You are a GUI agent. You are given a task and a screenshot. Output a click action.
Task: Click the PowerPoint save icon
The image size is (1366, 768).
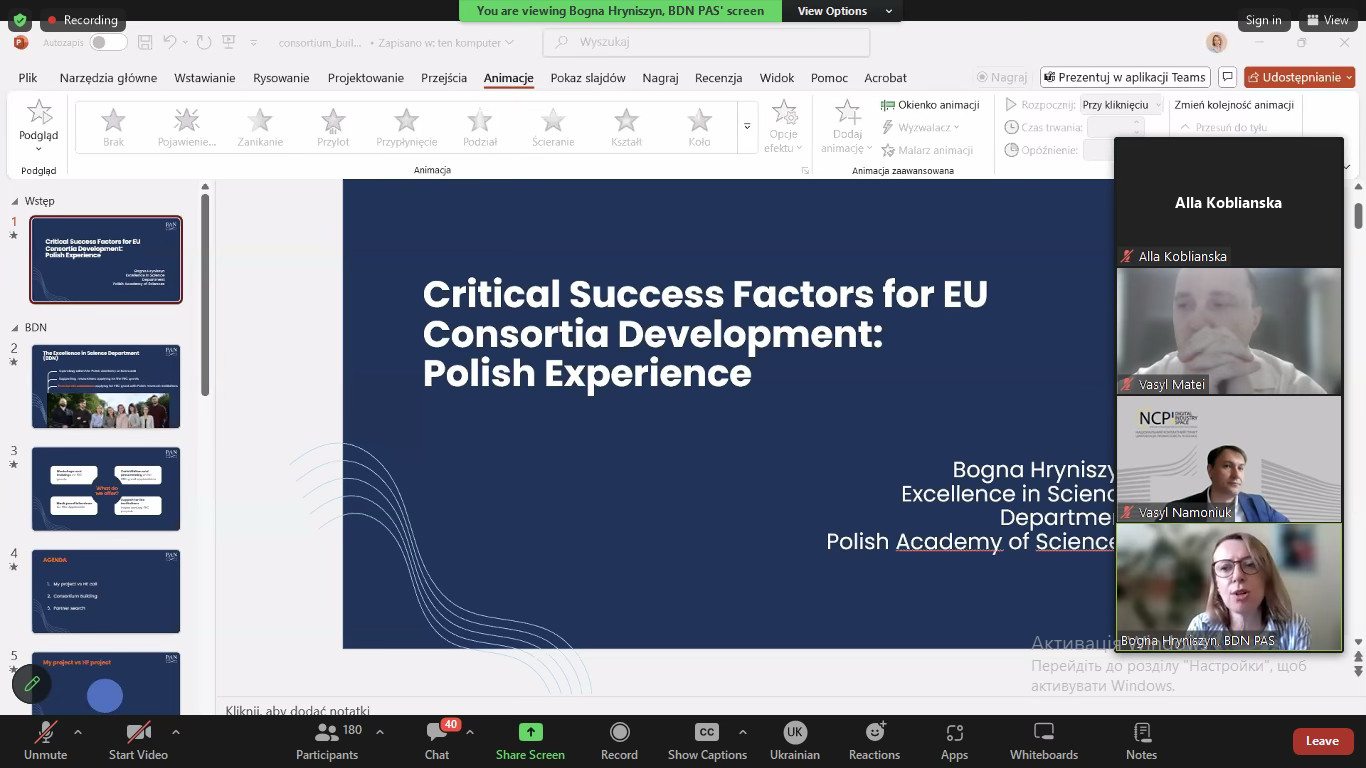(x=145, y=42)
